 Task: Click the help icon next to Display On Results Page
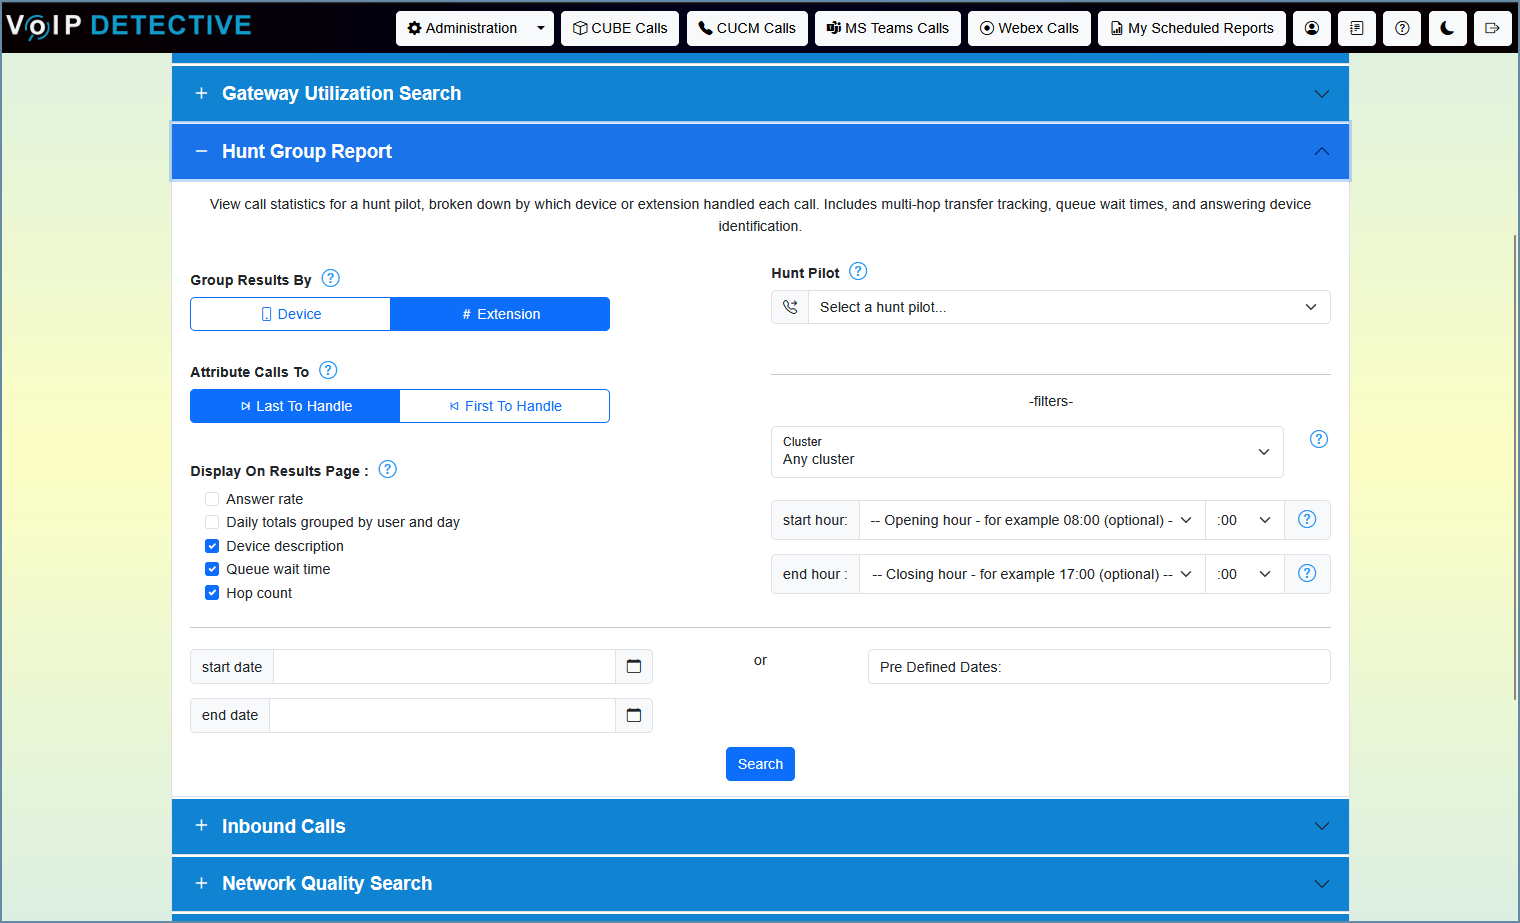388,469
